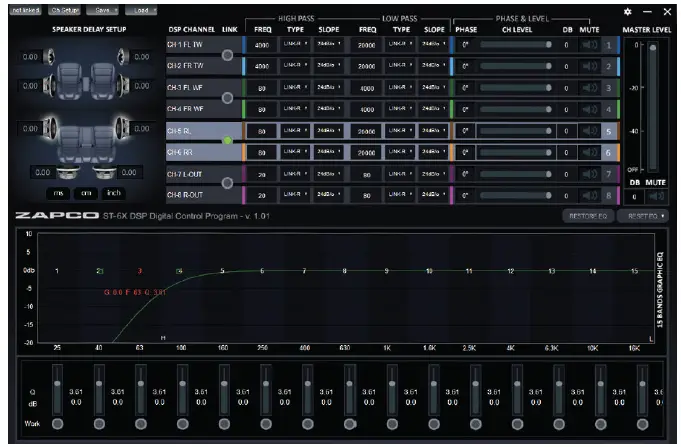The width and height of the screenshot is (681, 447).
Task: Mute channel CH6 RR speaker icon
Action: [x=590, y=152]
